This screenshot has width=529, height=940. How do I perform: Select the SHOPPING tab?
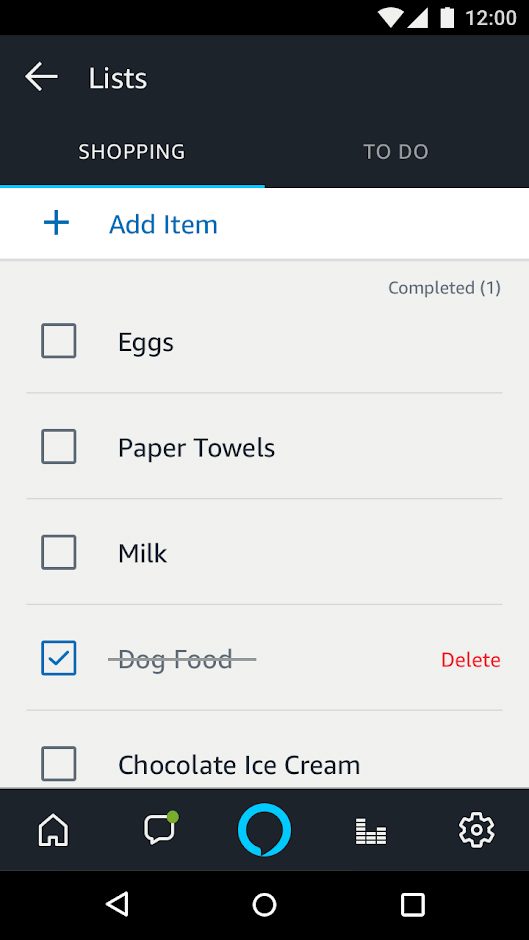click(x=132, y=152)
